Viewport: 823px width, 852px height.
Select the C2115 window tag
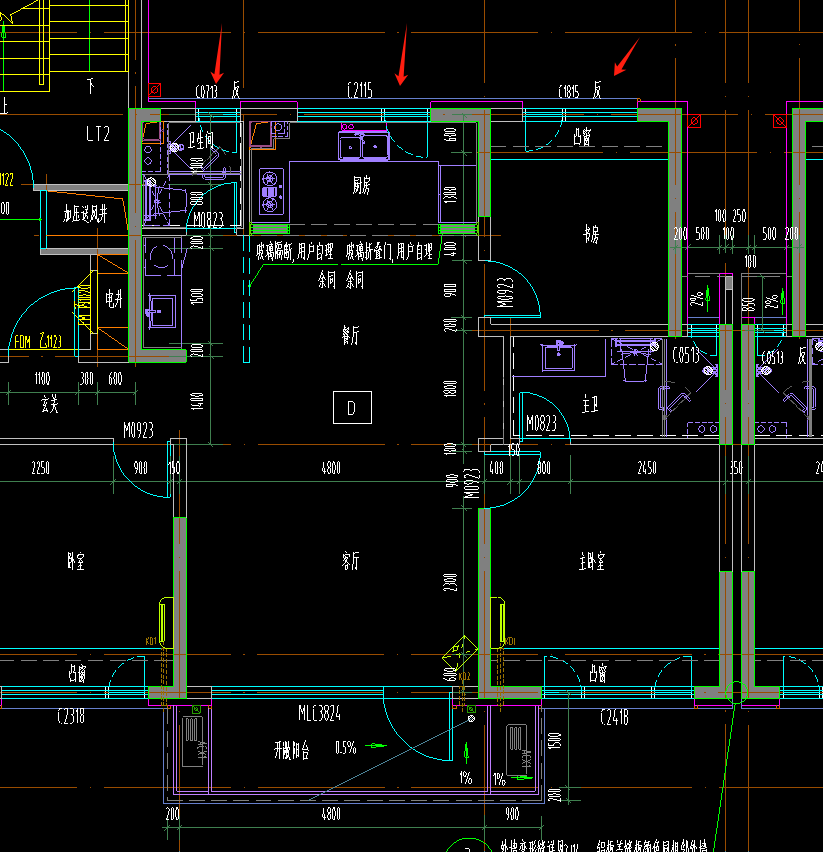pos(360,90)
